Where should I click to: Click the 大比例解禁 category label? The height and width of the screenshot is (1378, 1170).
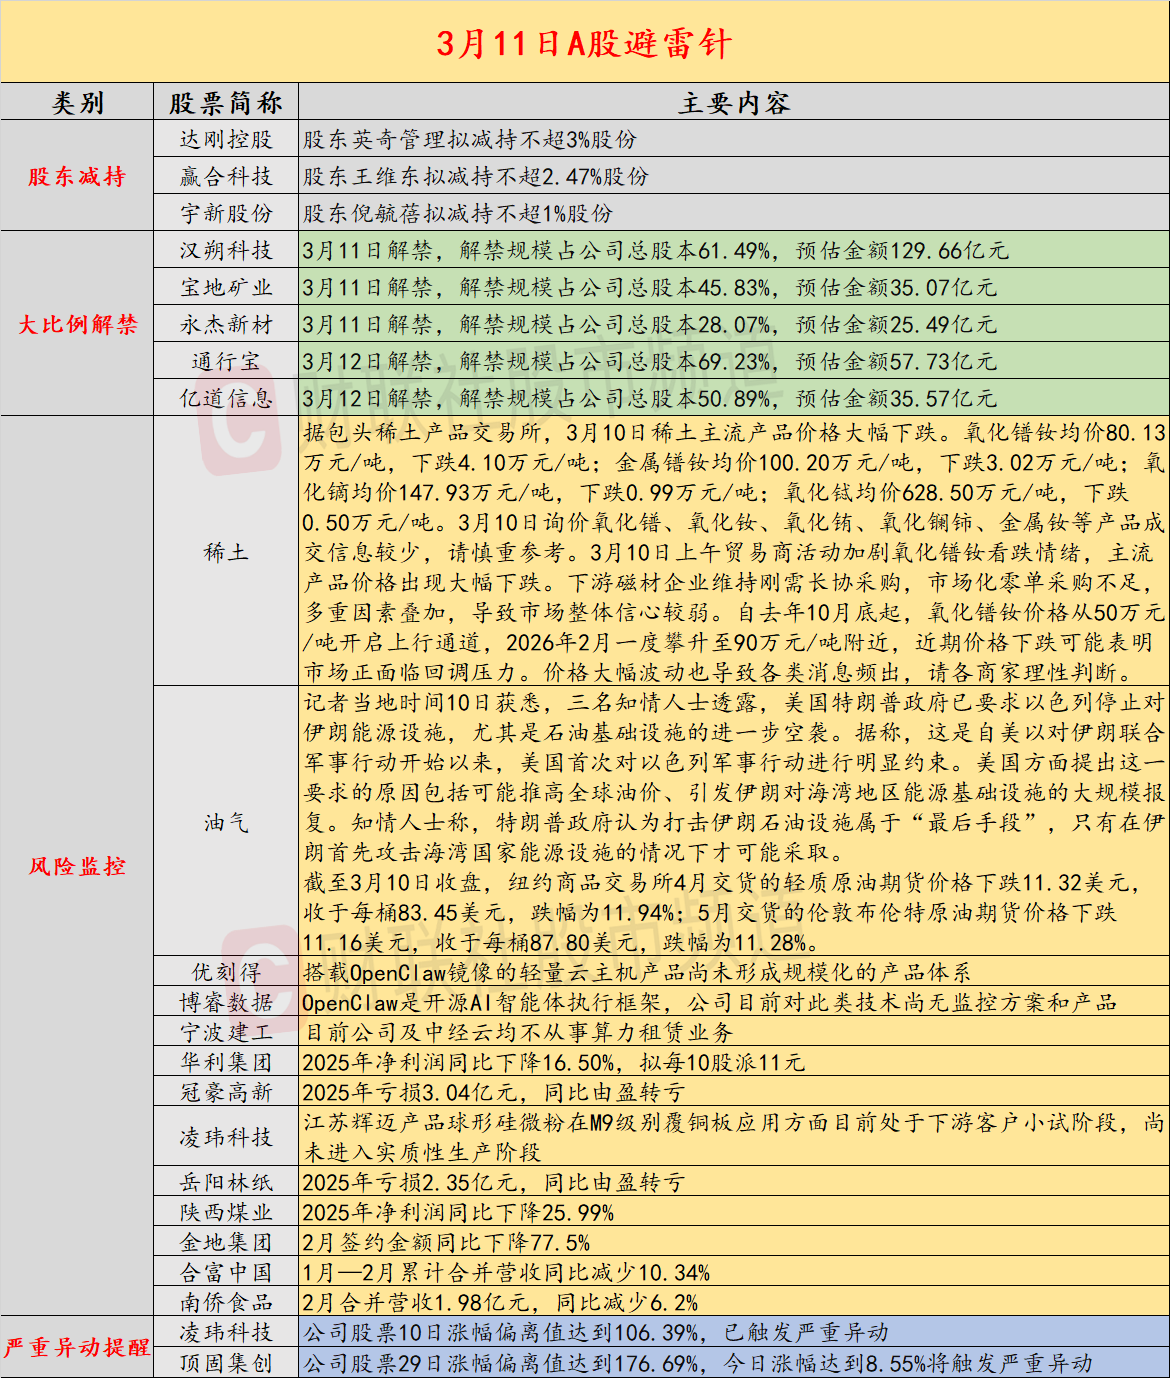75,323
